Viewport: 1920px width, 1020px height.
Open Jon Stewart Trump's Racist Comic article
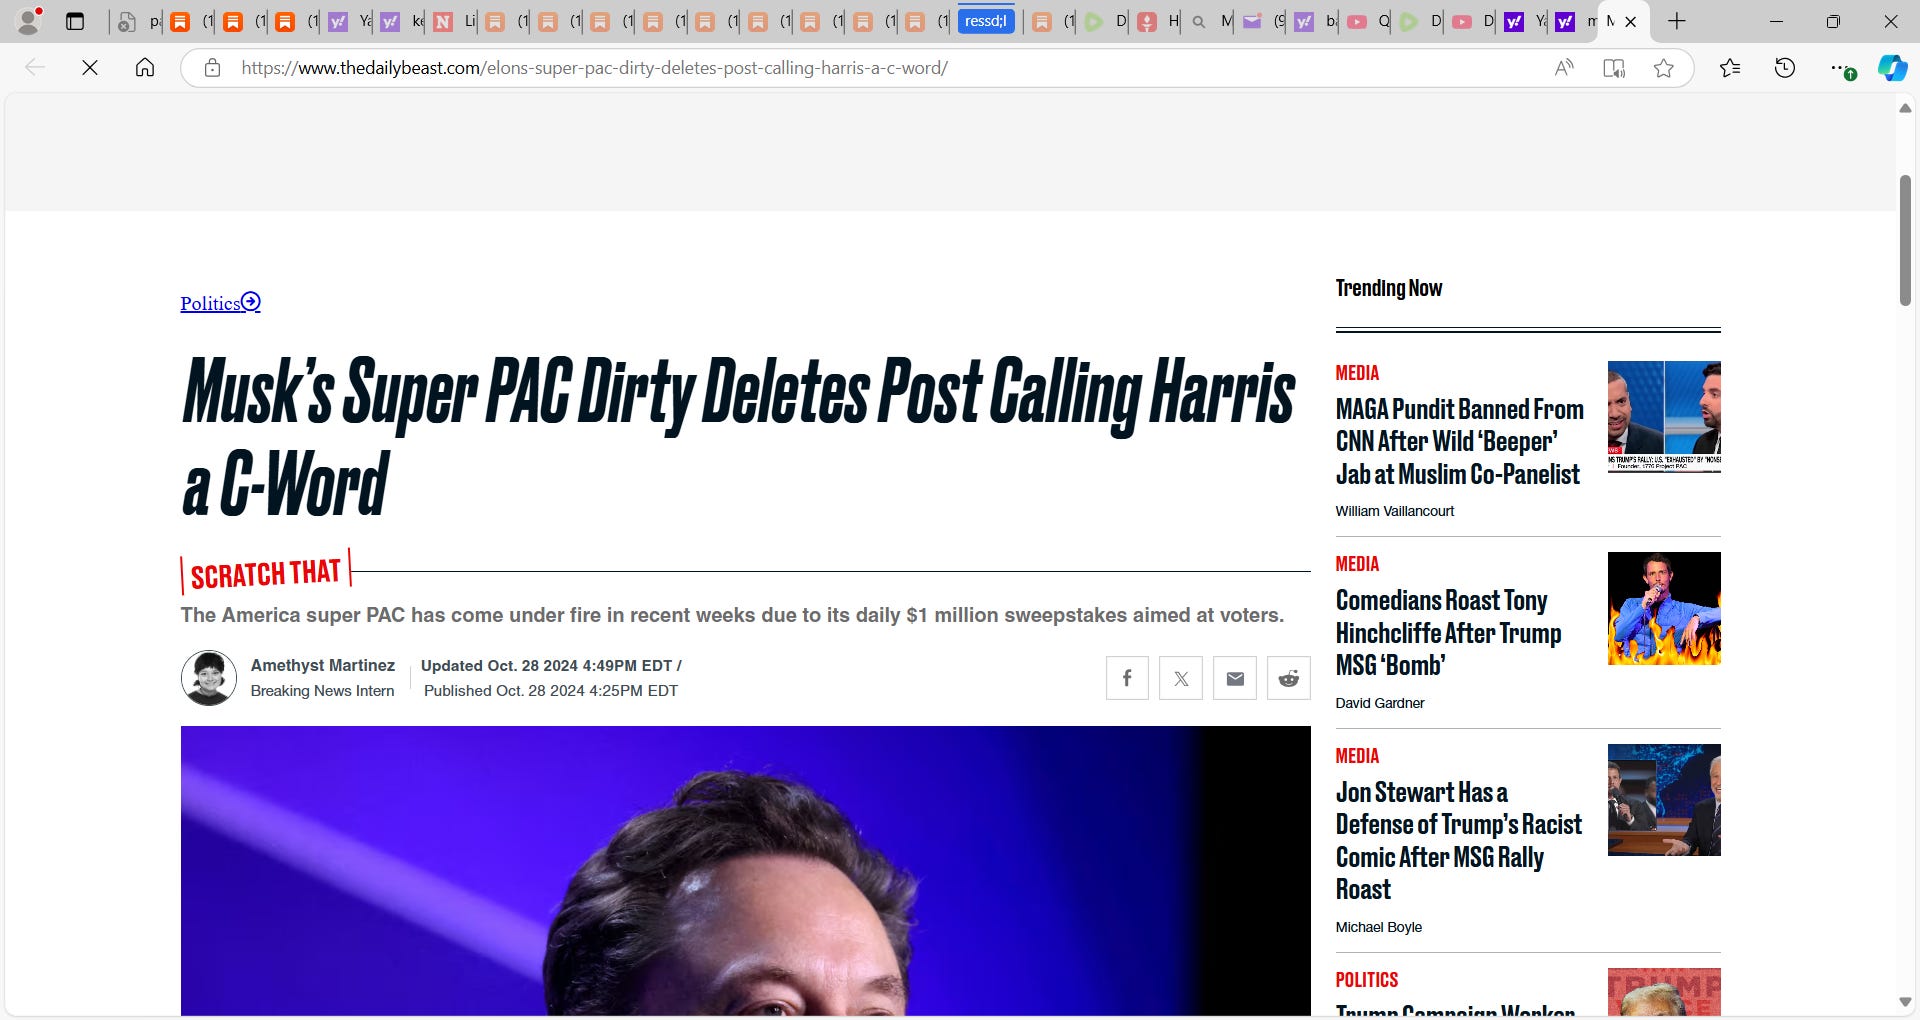pos(1458,840)
